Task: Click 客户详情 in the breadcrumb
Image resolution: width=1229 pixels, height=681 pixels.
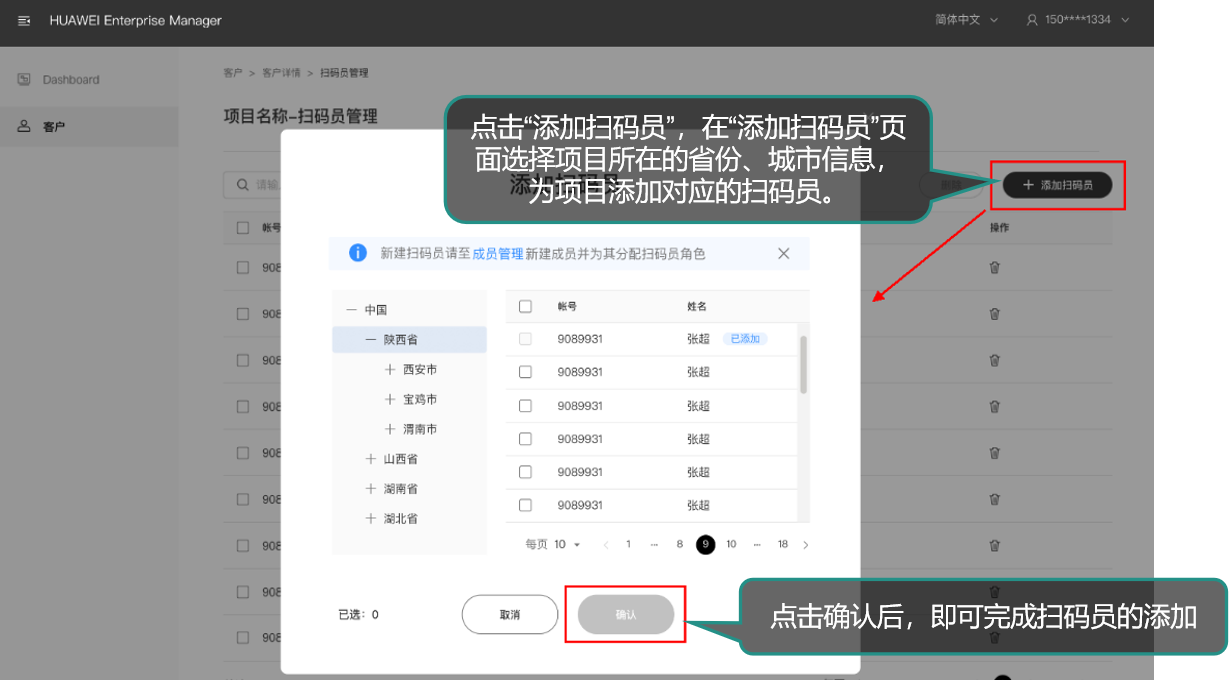Action: (x=281, y=73)
